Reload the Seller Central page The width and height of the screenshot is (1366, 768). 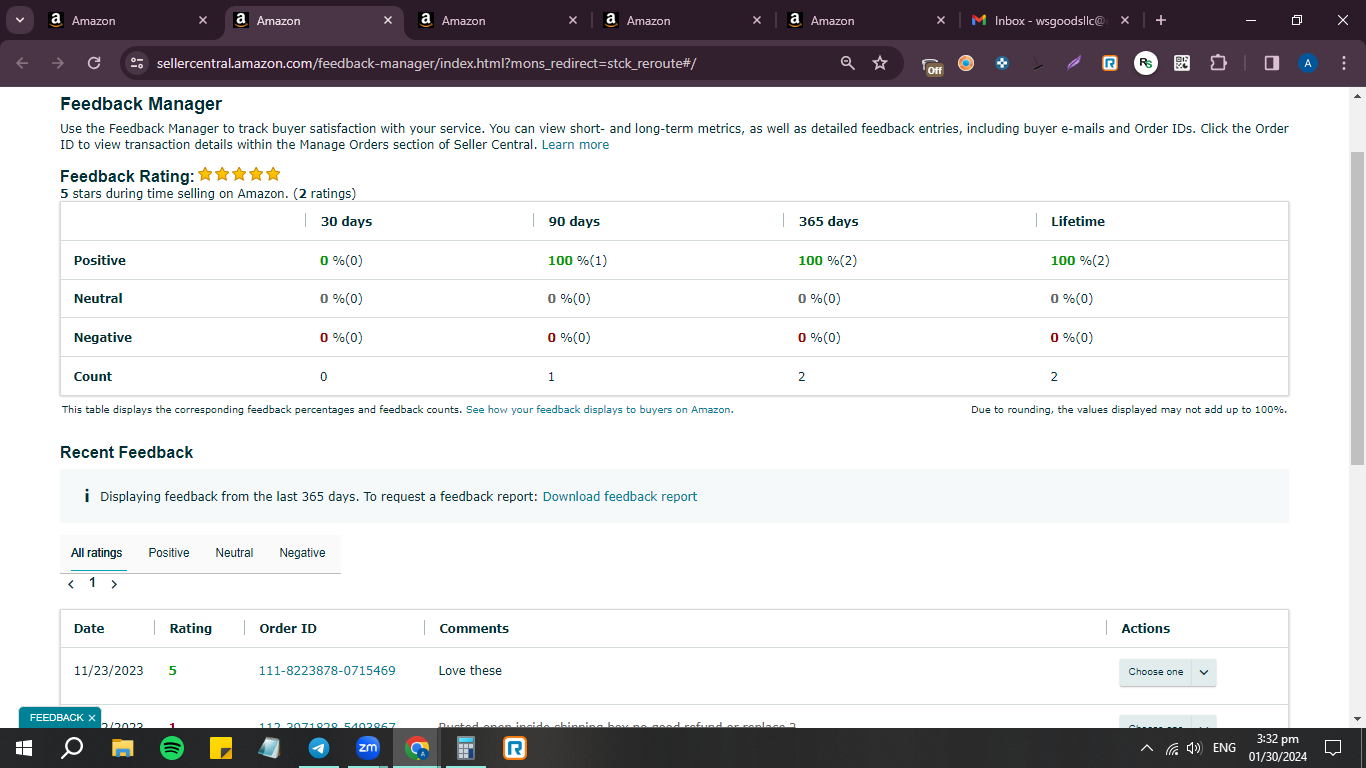click(x=94, y=63)
